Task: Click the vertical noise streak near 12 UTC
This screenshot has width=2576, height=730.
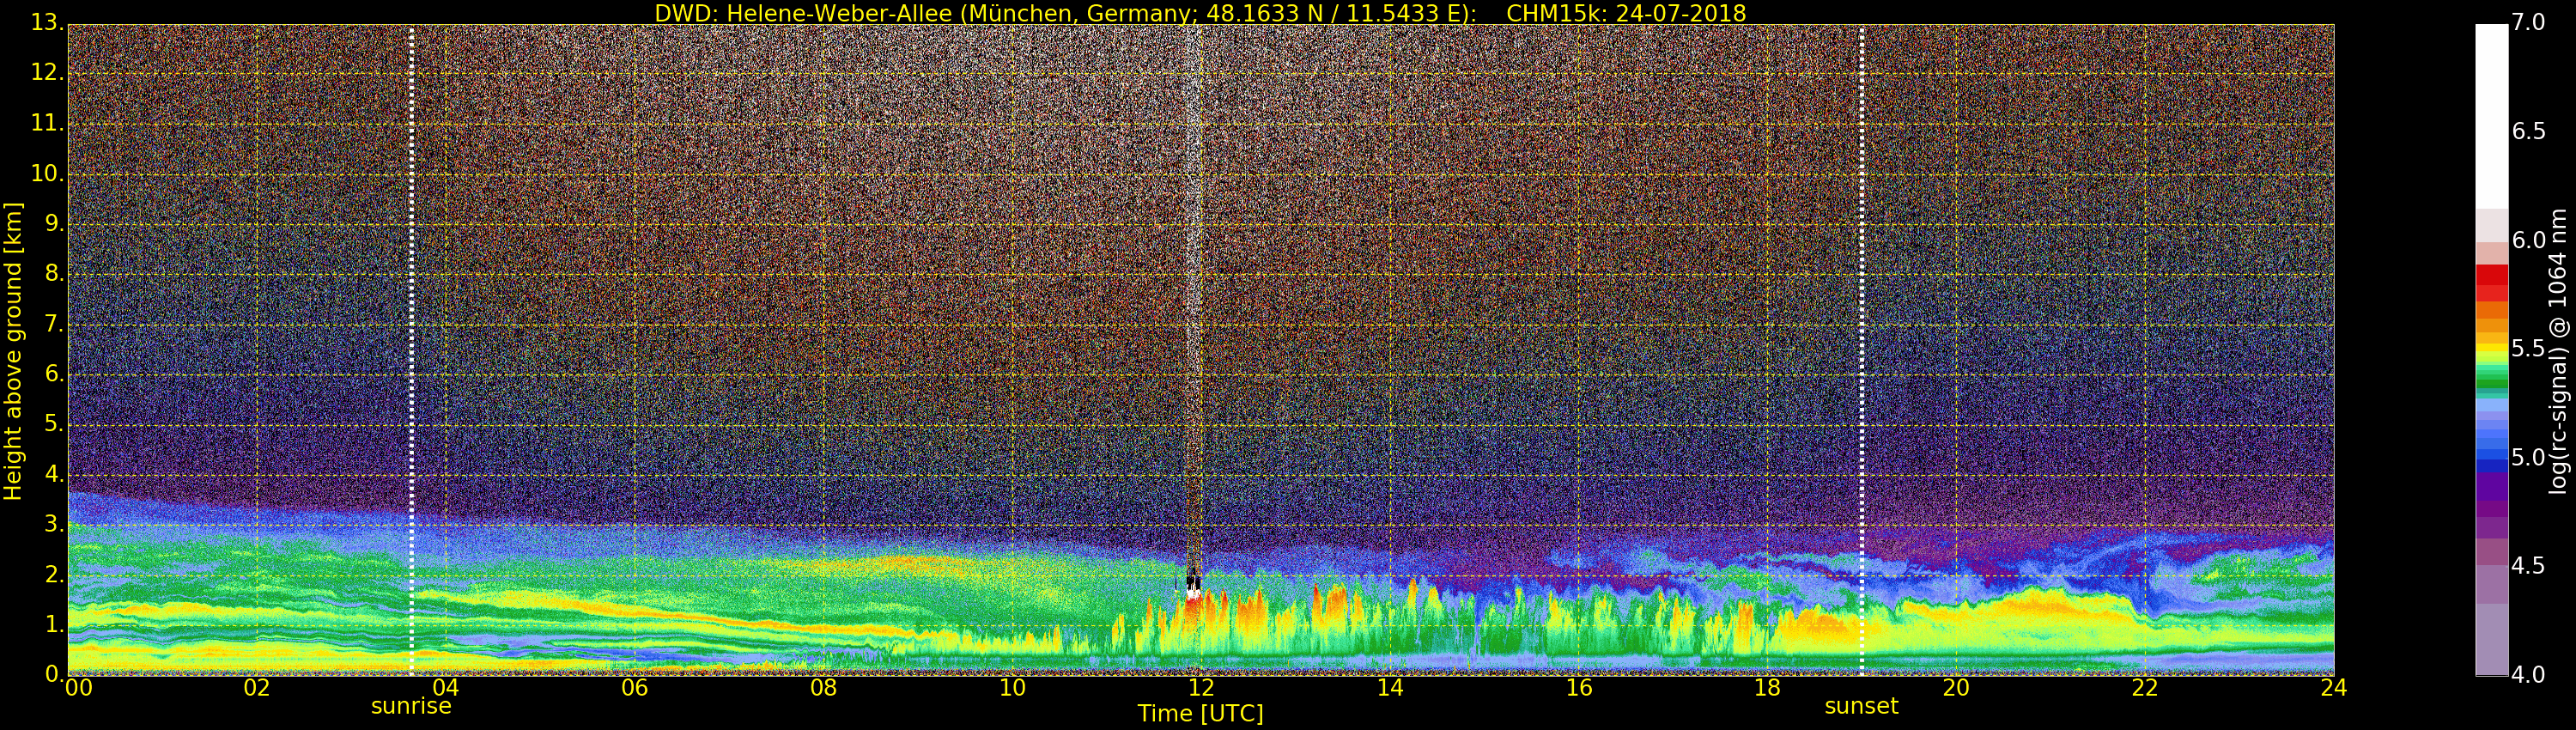Action: click(x=1193, y=300)
